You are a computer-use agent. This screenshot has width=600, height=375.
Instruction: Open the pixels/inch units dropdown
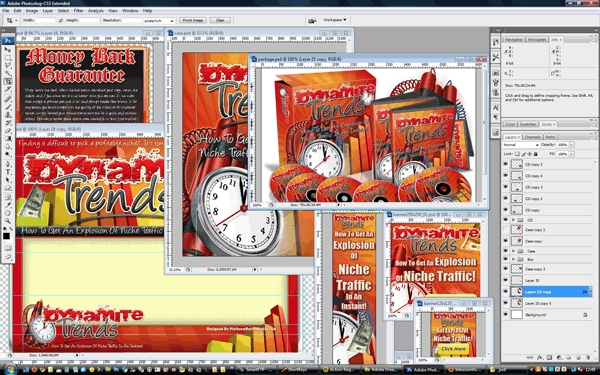tap(159, 21)
